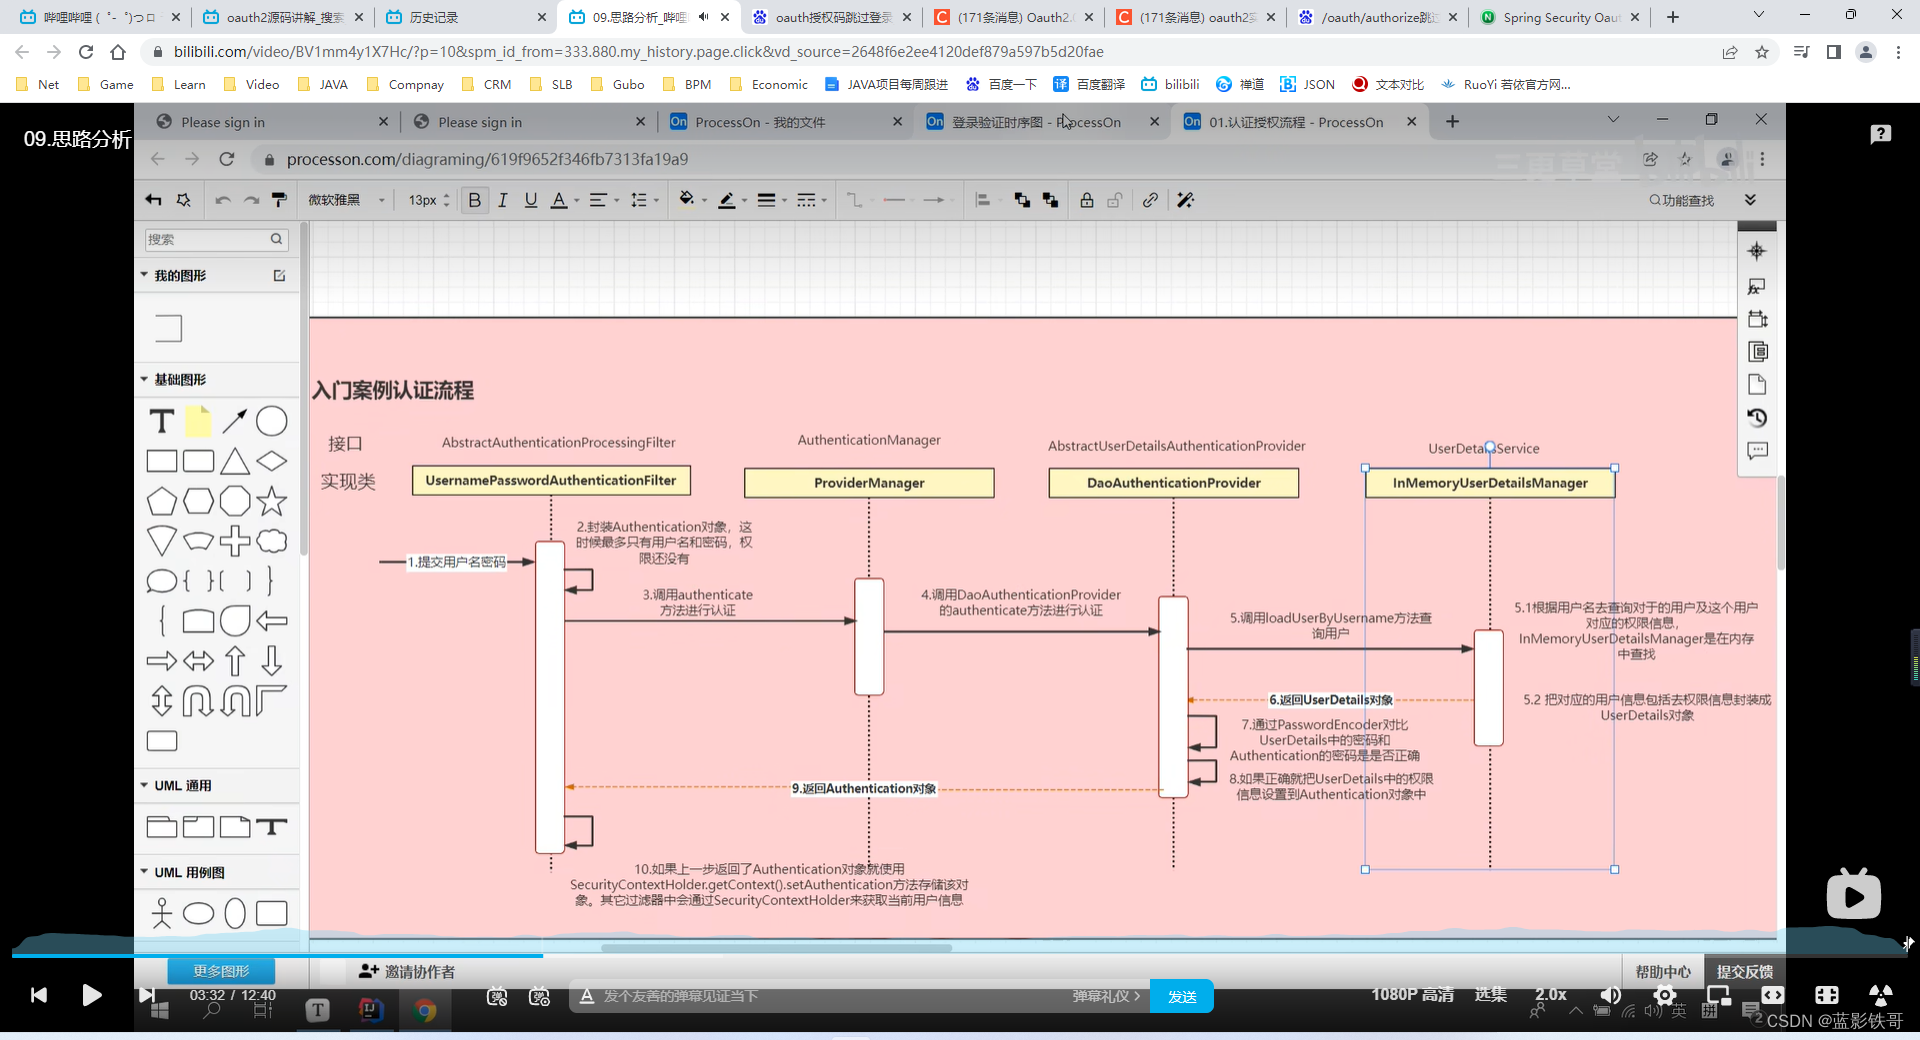
Task: Collapse the UML 通用 section
Action: tap(144, 785)
